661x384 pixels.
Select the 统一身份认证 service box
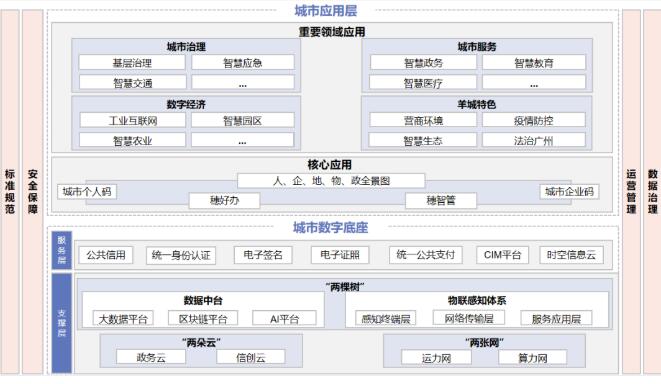pos(181,255)
